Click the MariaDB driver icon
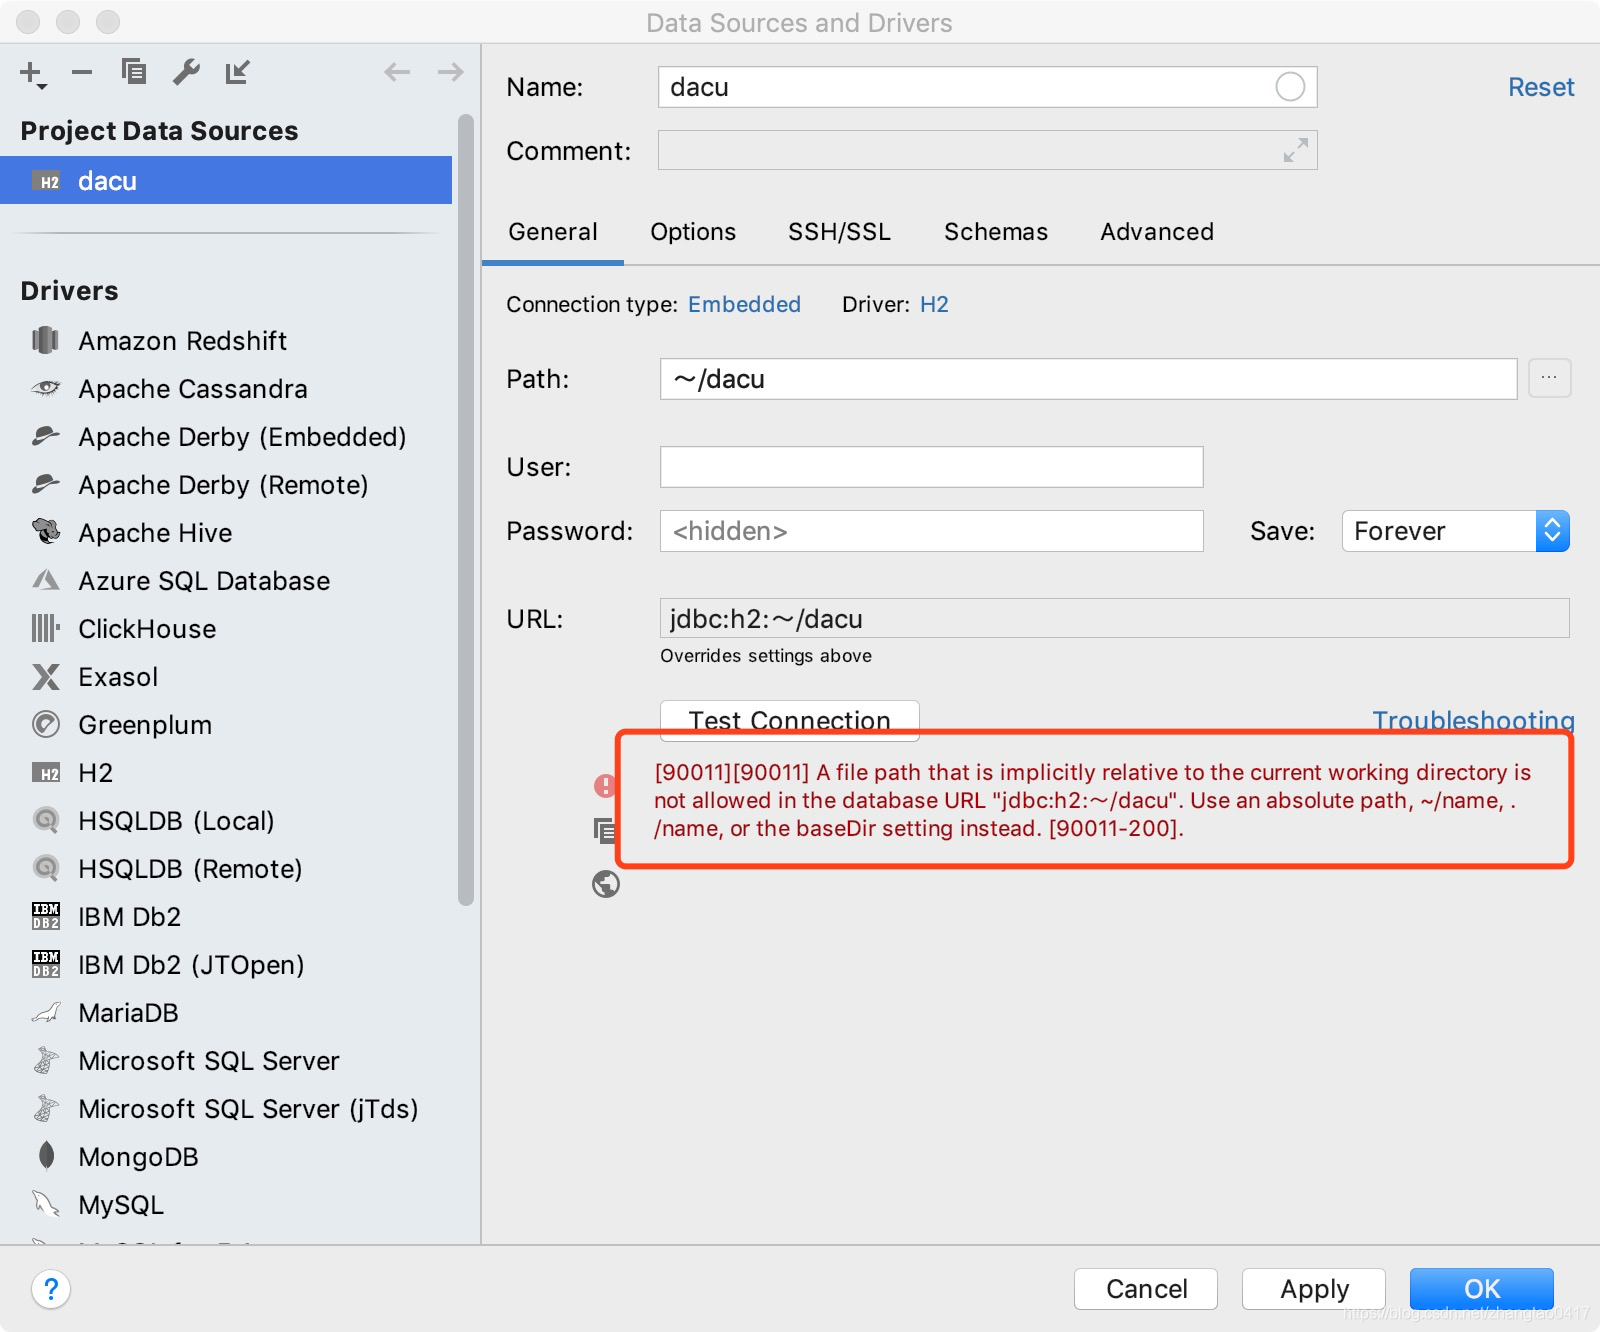Viewport: 1600px width, 1332px height. click(x=46, y=1013)
